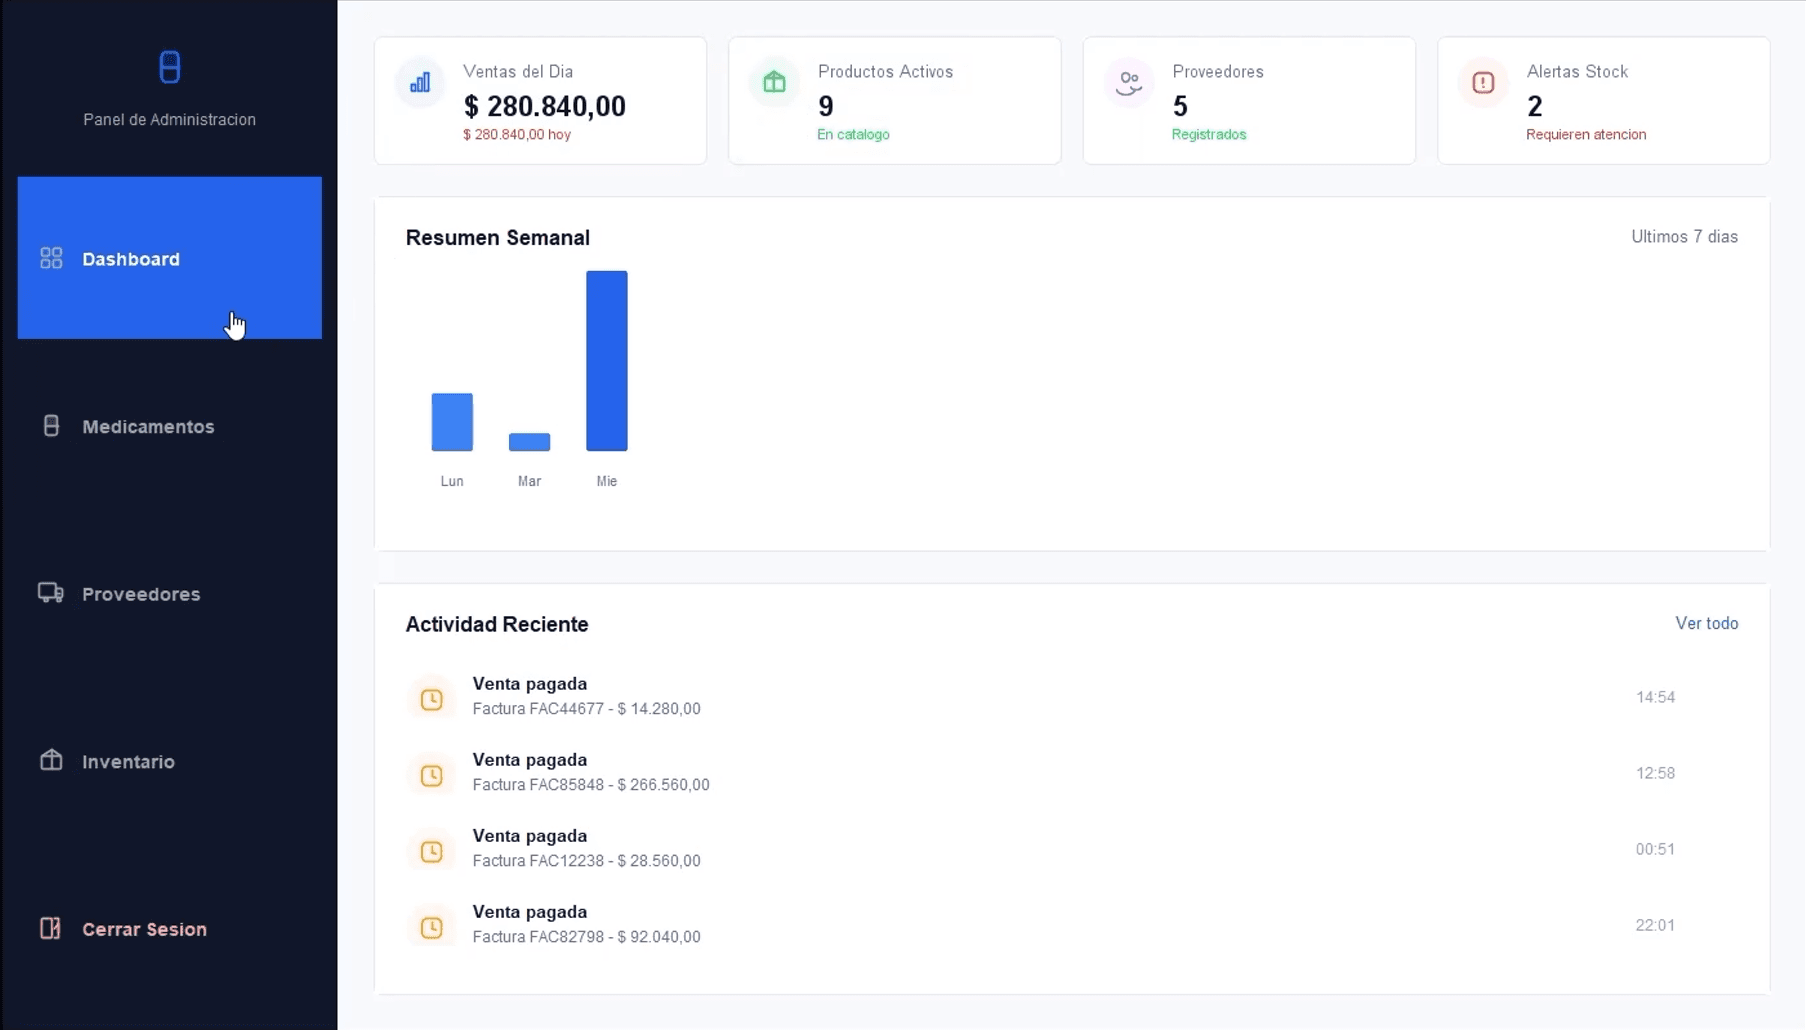Navigate to Inventario

(x=170, y=761)
